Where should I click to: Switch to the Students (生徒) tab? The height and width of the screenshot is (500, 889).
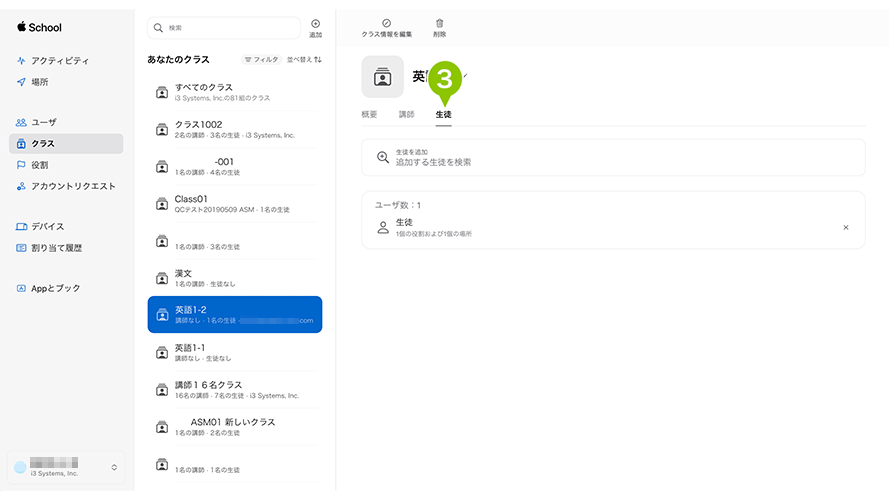point(443,115)
